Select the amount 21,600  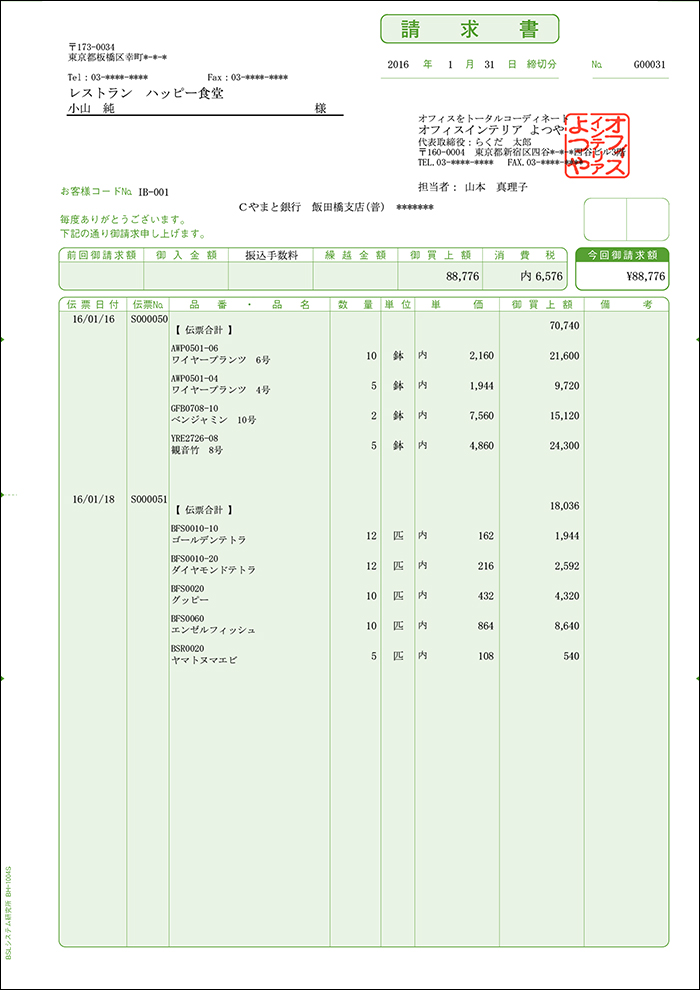click(x=564, y=355)
